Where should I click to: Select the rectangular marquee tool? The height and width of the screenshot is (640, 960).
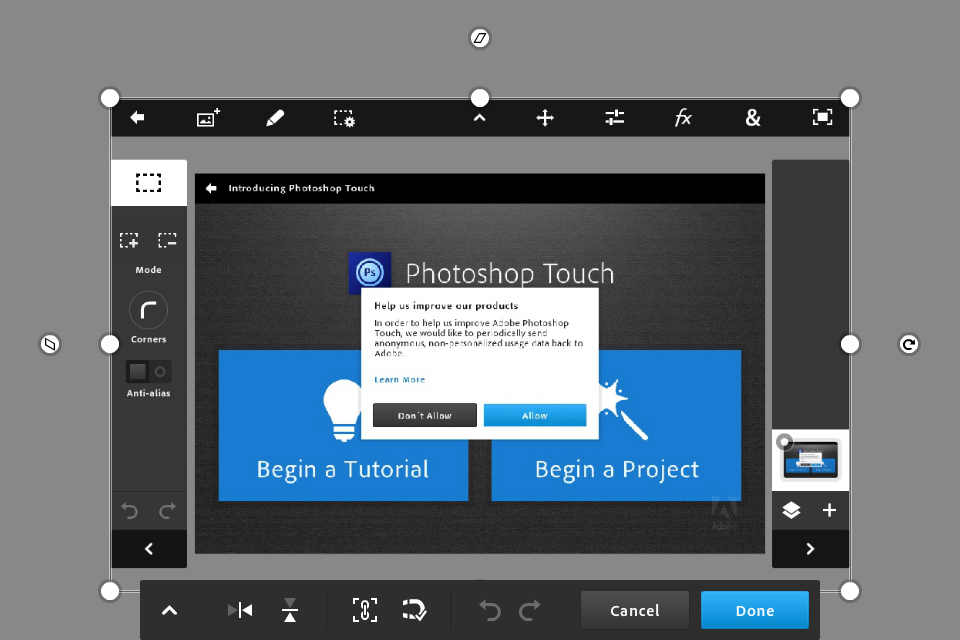[149, 183]
